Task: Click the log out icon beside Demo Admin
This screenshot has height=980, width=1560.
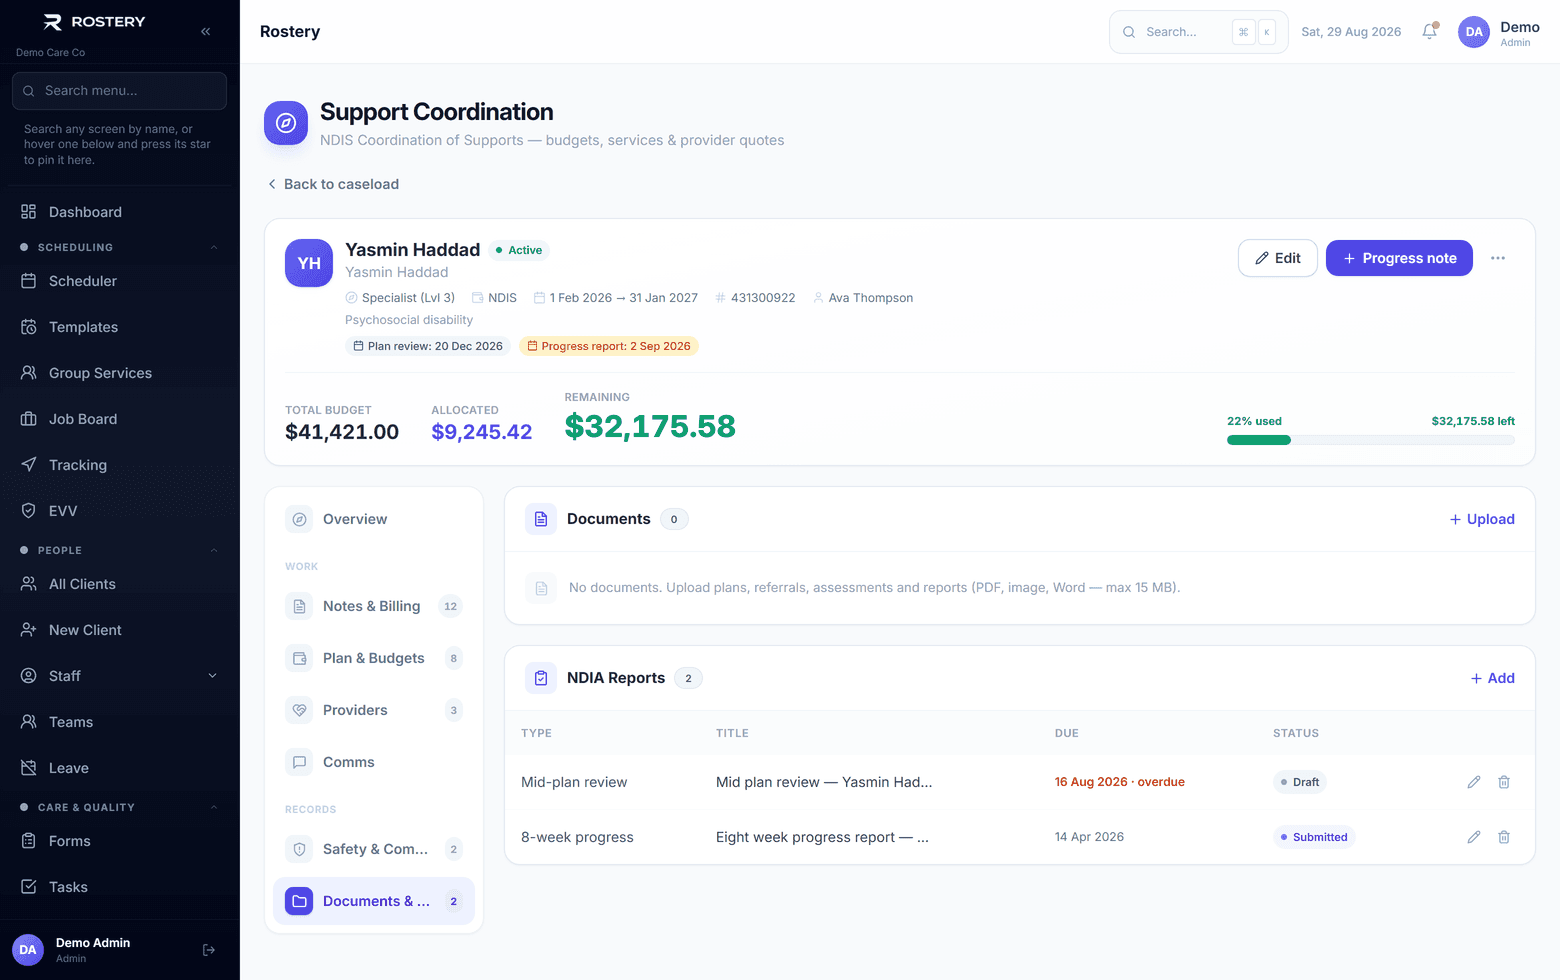Action: 209,950
